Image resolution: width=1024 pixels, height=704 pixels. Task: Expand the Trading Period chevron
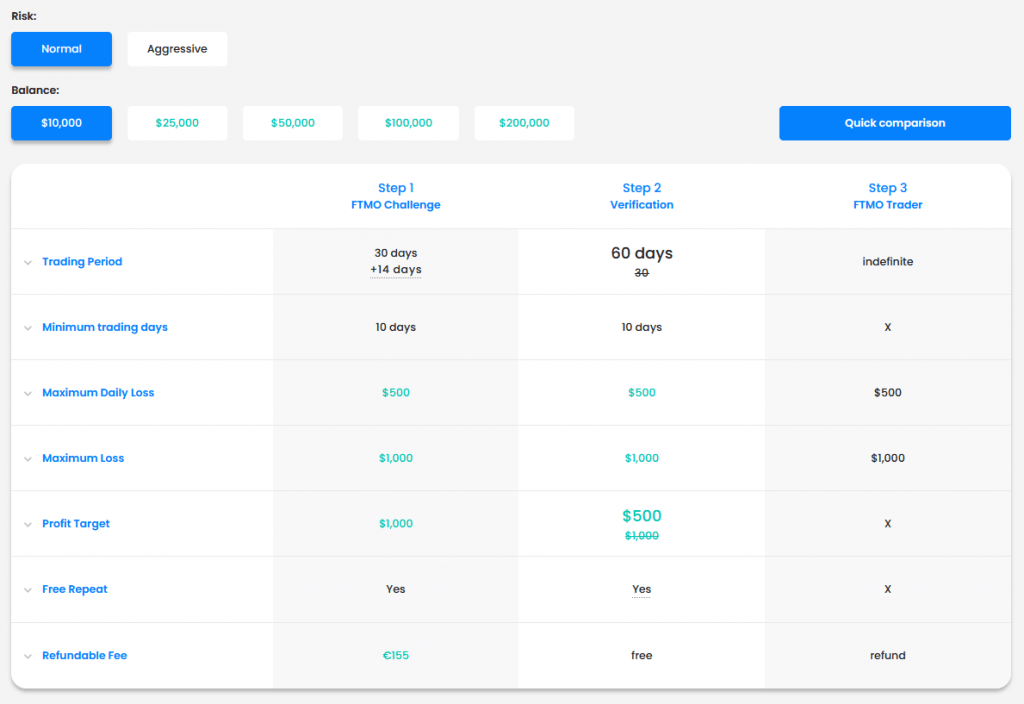(27, 262)
